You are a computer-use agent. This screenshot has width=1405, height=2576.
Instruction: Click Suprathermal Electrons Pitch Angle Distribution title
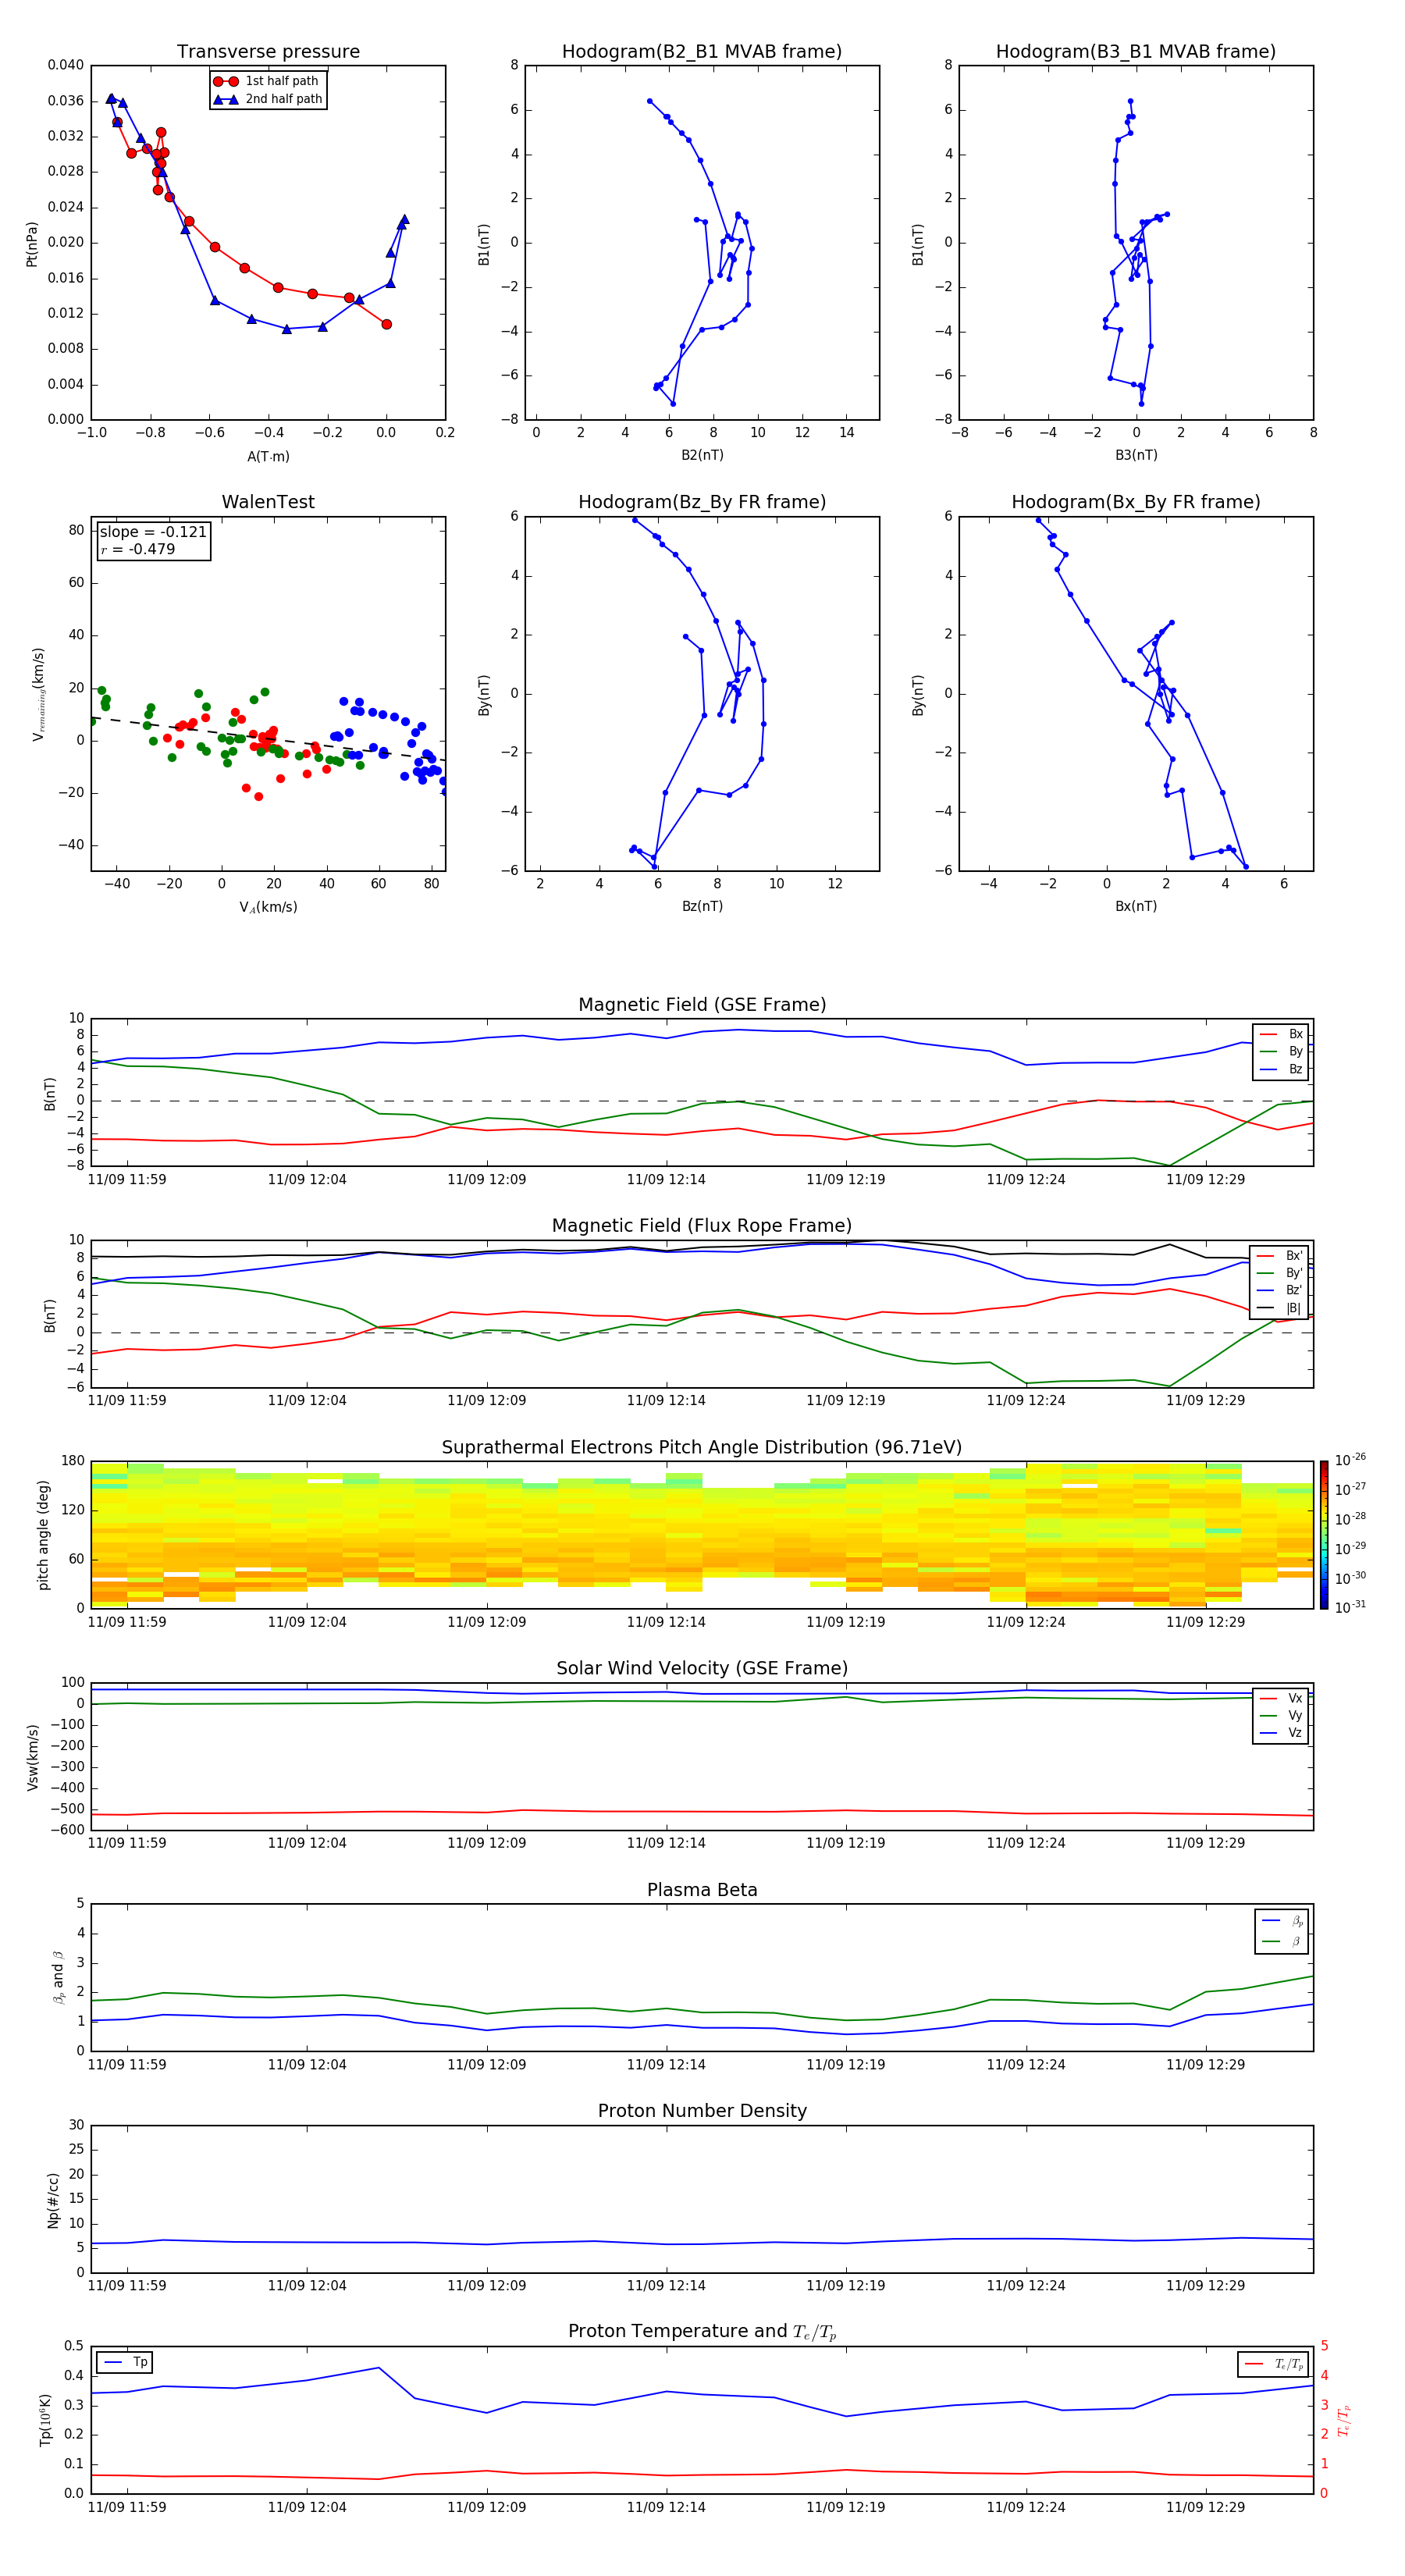[x=702, y=1448]
